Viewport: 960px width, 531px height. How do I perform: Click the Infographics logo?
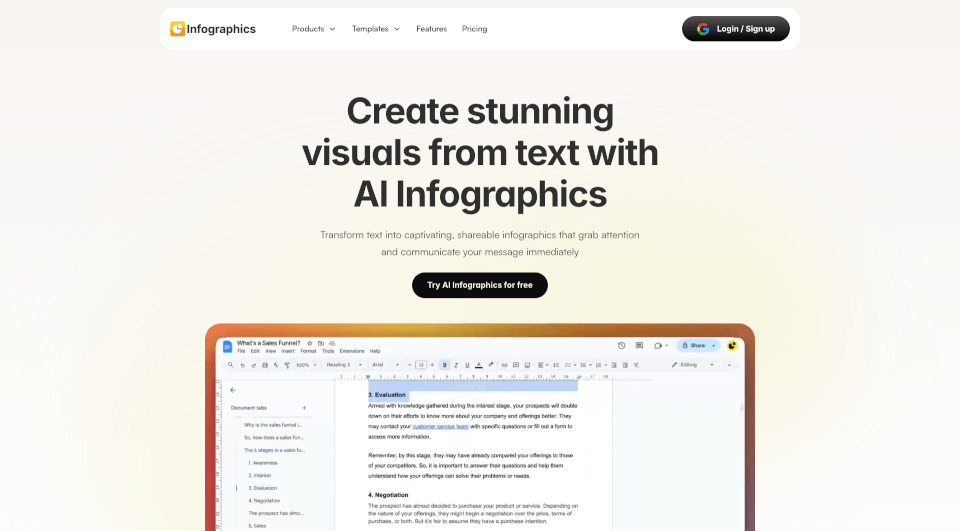pos(213,29)
